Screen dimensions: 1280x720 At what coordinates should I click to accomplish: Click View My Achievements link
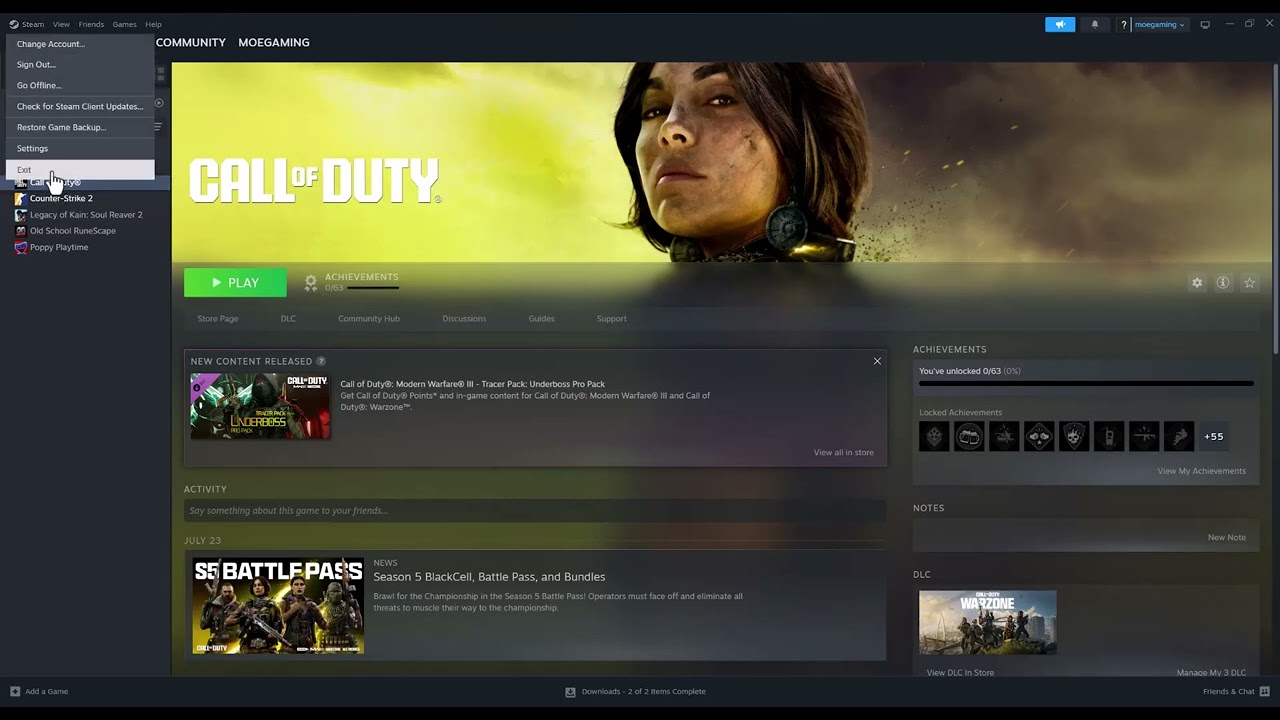coord(1202,471)
